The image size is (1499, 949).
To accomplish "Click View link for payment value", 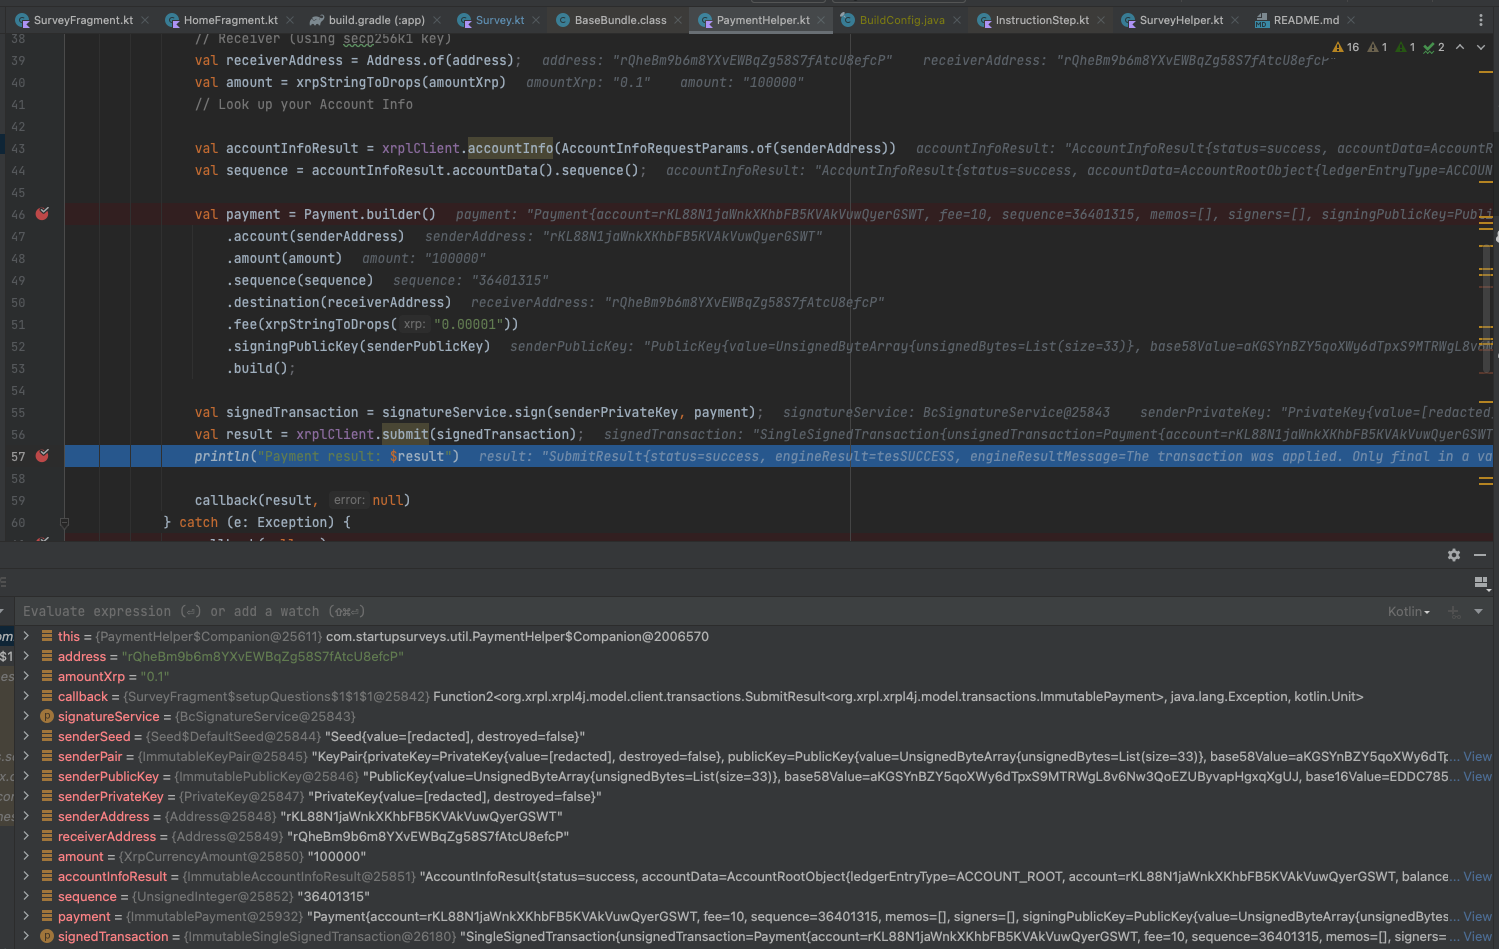I will point(1477,917).
